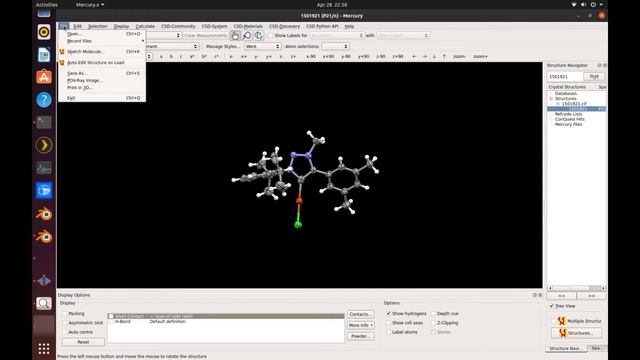Choose Save As from the File menu
This screenshot has width=640, height=360.
[x=102, y=73]
